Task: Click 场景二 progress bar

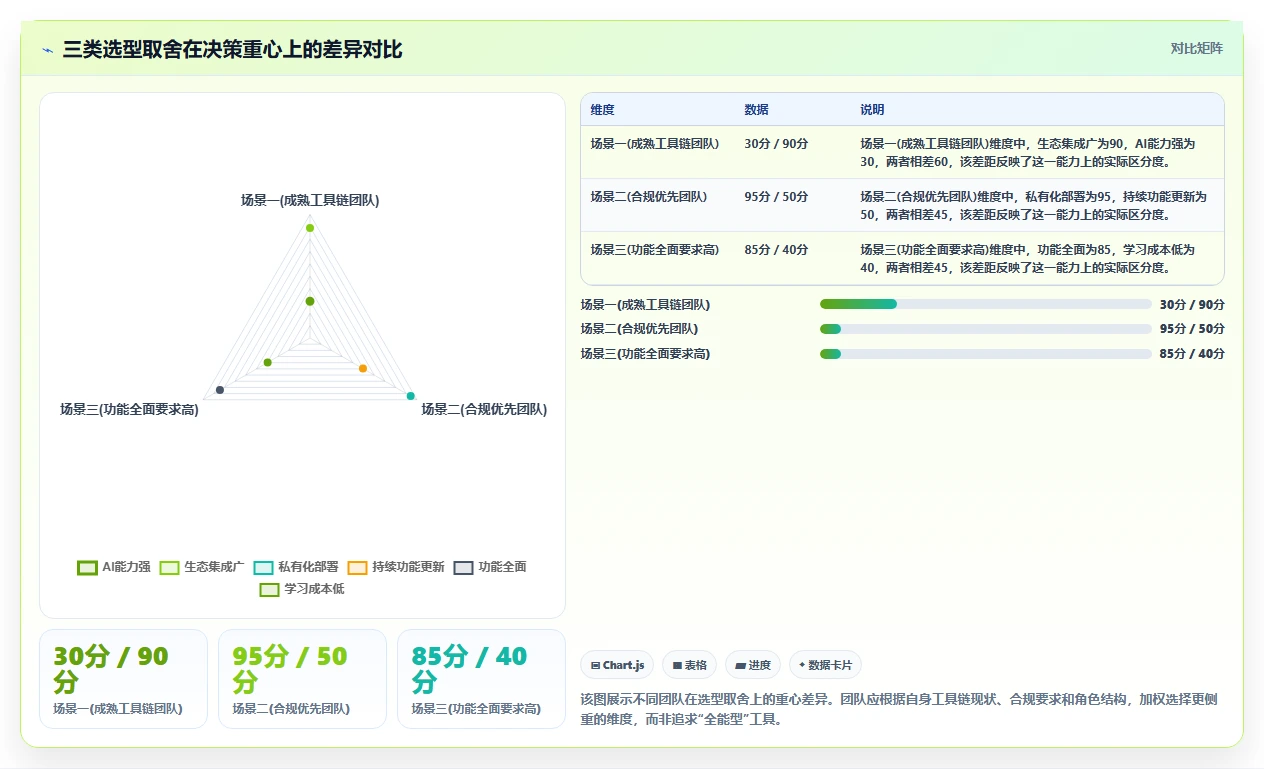Action: click(986, 329)
